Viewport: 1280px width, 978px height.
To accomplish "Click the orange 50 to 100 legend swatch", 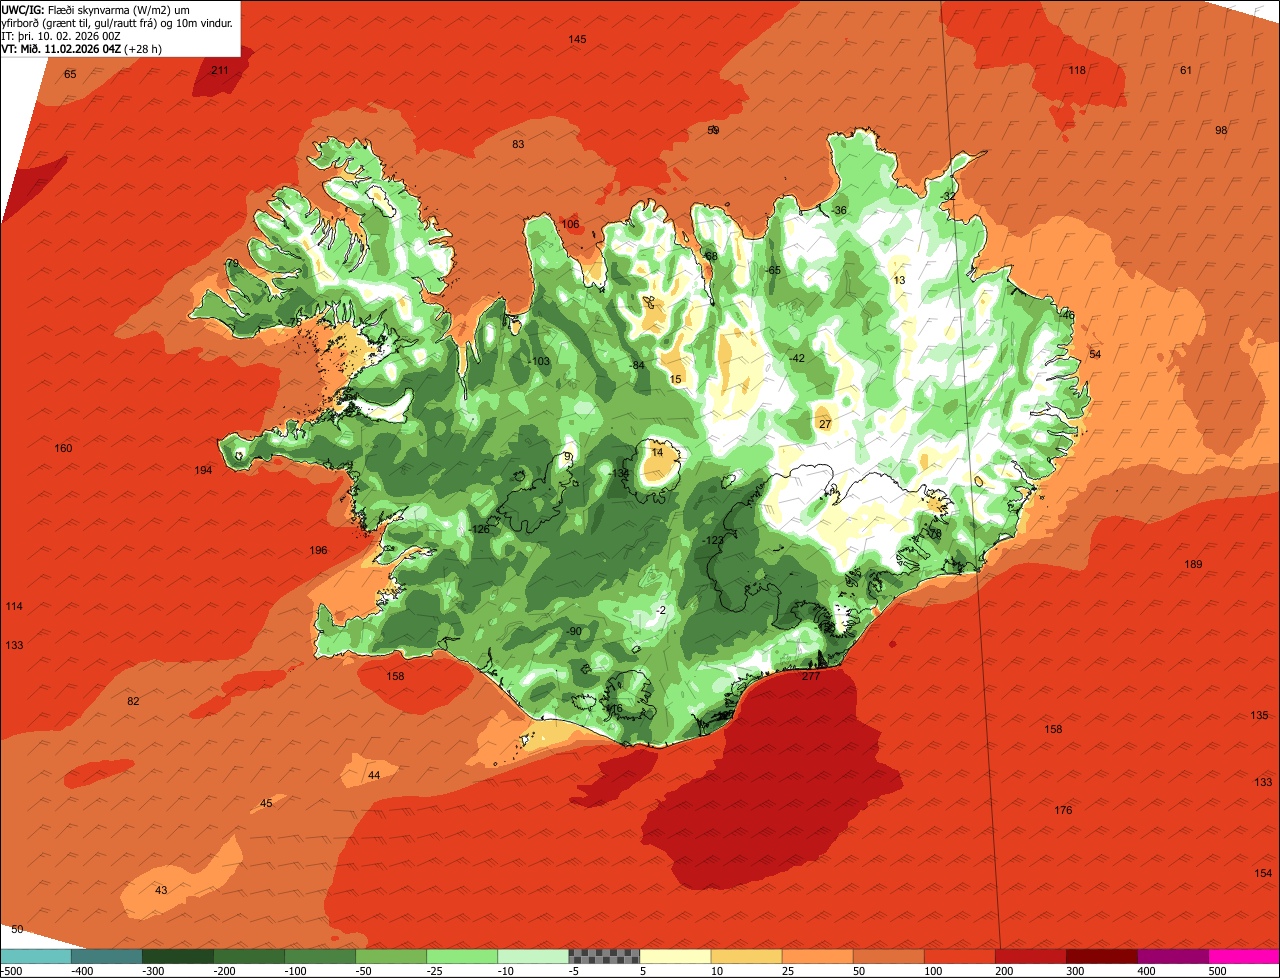I will 887,955.
